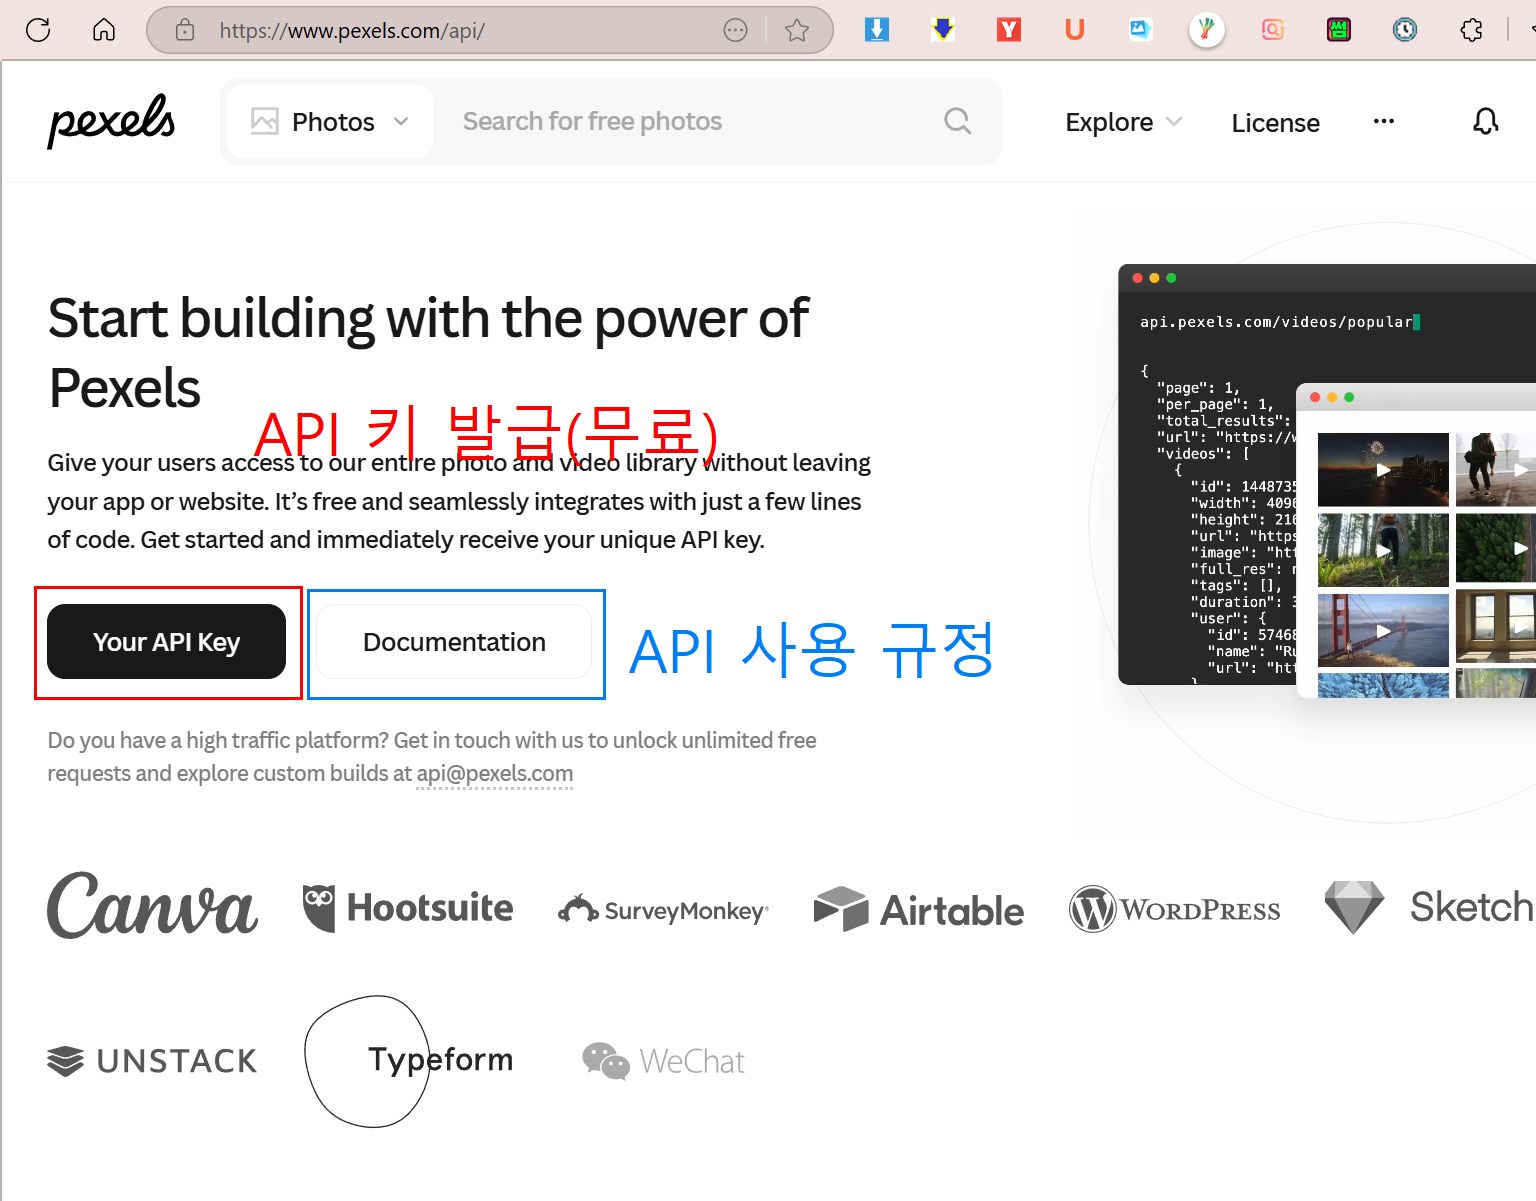Click the fireworks city video thumbnail
Viewport: 1536px width, 1201px height.
1383,469
